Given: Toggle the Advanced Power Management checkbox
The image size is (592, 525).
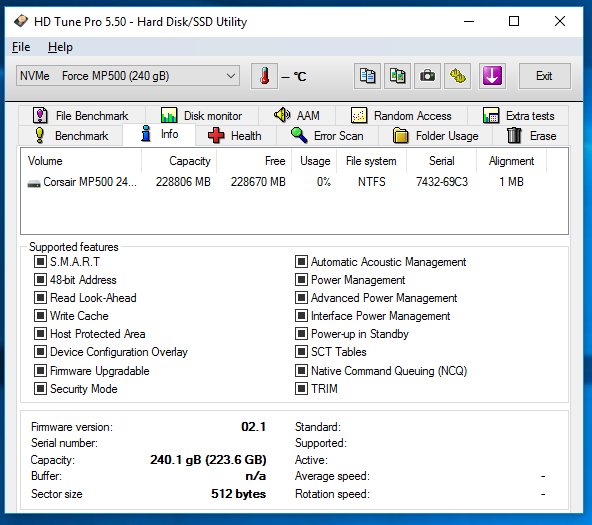Looking at the screenshot, I should (301, 297).
